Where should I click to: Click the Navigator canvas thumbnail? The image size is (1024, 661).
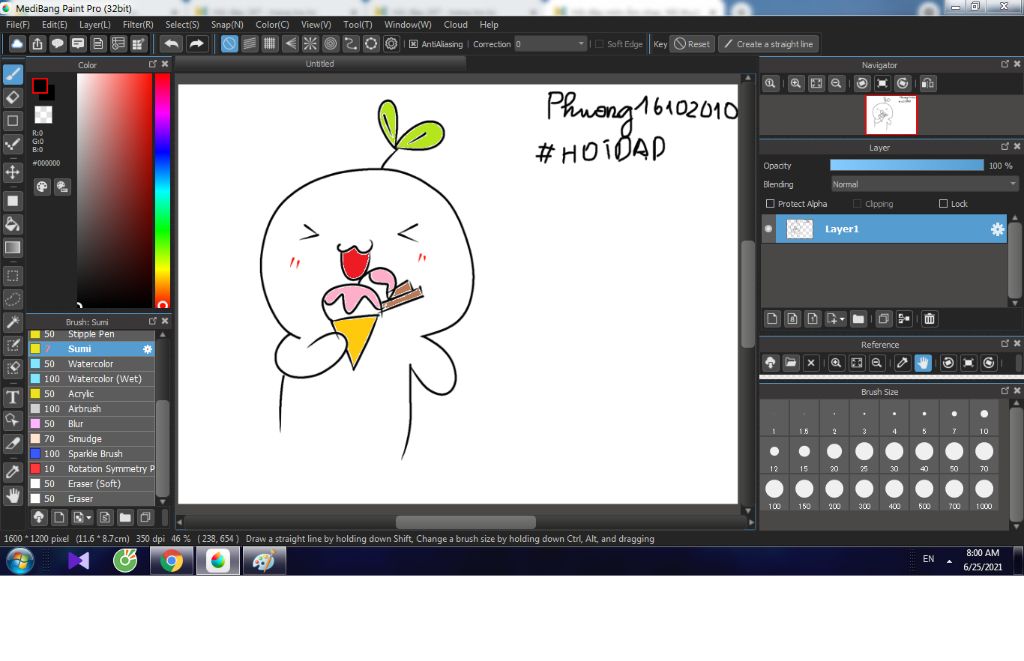point(891,115)
